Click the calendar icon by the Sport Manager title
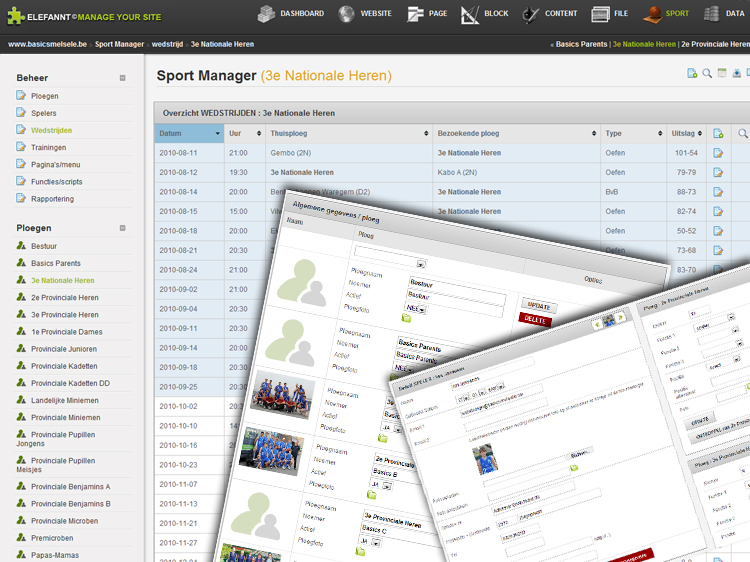Screen dimensions: 750x562 [722, 73]
